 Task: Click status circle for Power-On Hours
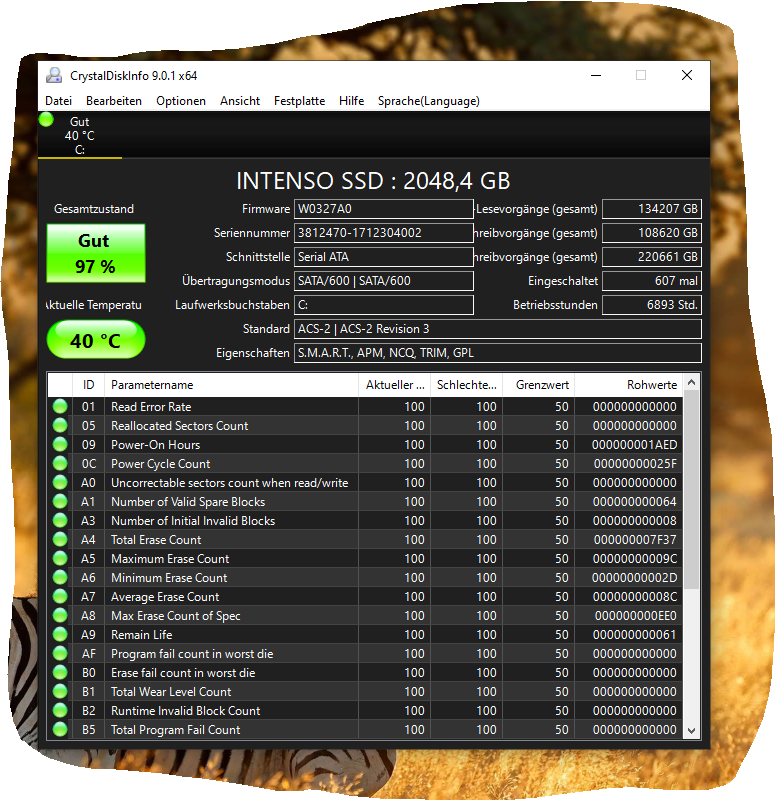pos(60,444)
